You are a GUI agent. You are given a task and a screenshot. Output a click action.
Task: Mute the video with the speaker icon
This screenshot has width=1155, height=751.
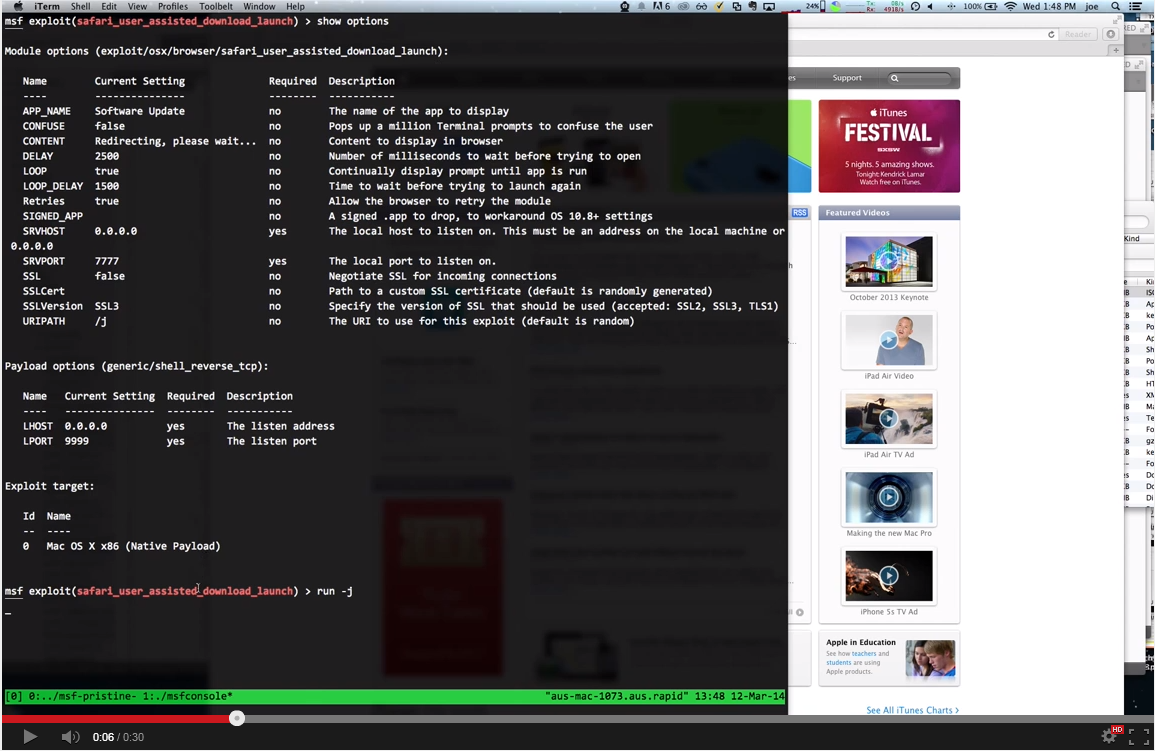69,737
